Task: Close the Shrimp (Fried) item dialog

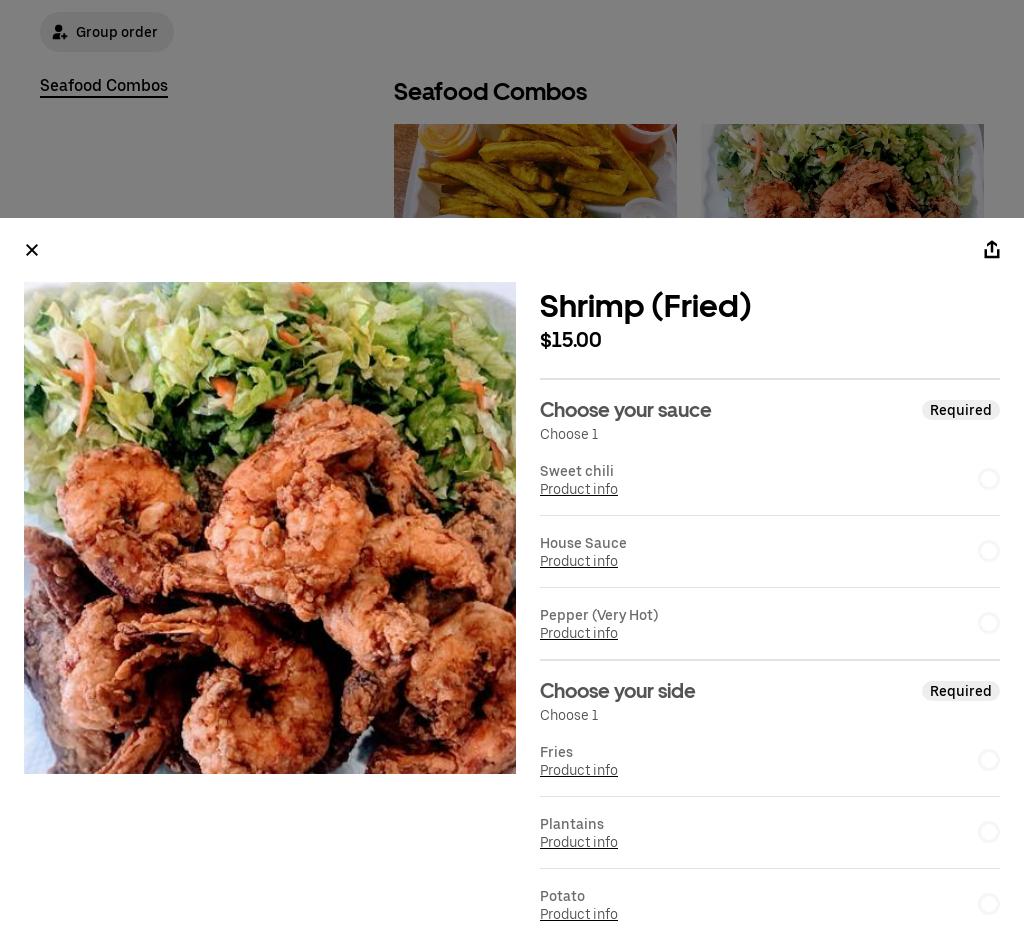Action: click(x=32, y=250)
